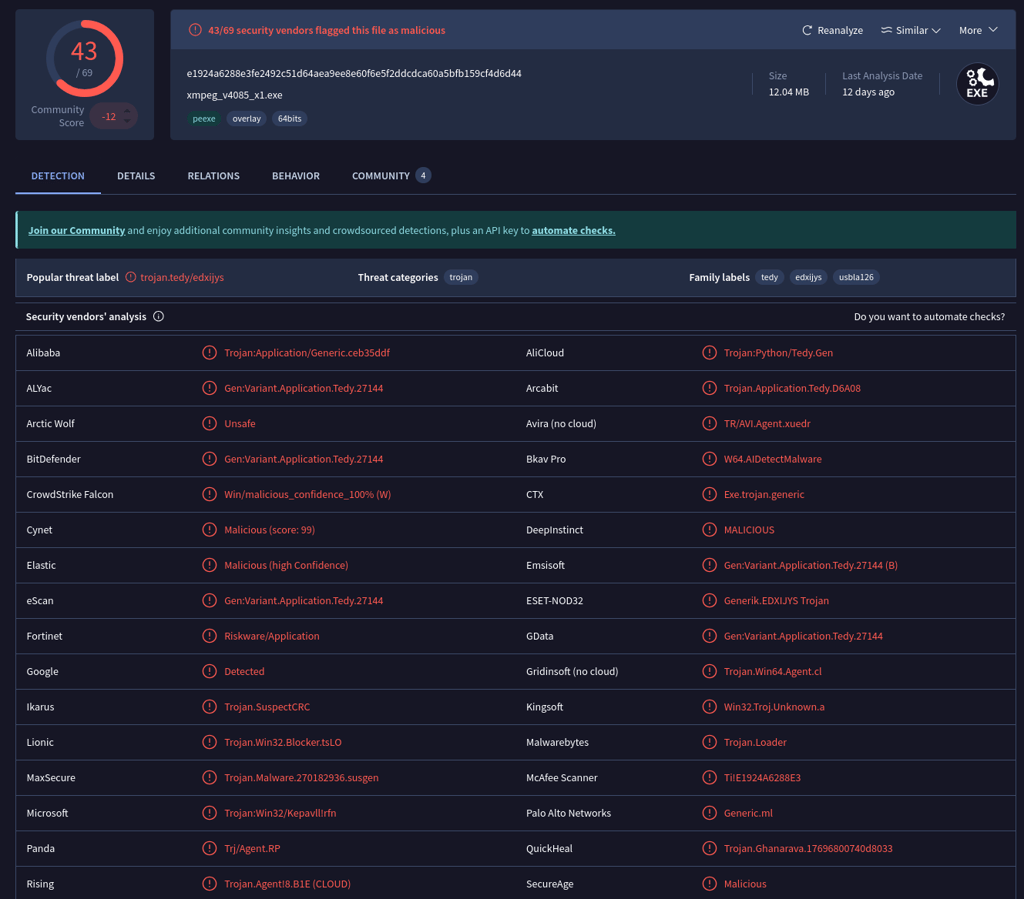Screen dimensions: 1024x899
Task: Click the info icon beside Security vendors' analysis
Action: [x=158, y=317]
